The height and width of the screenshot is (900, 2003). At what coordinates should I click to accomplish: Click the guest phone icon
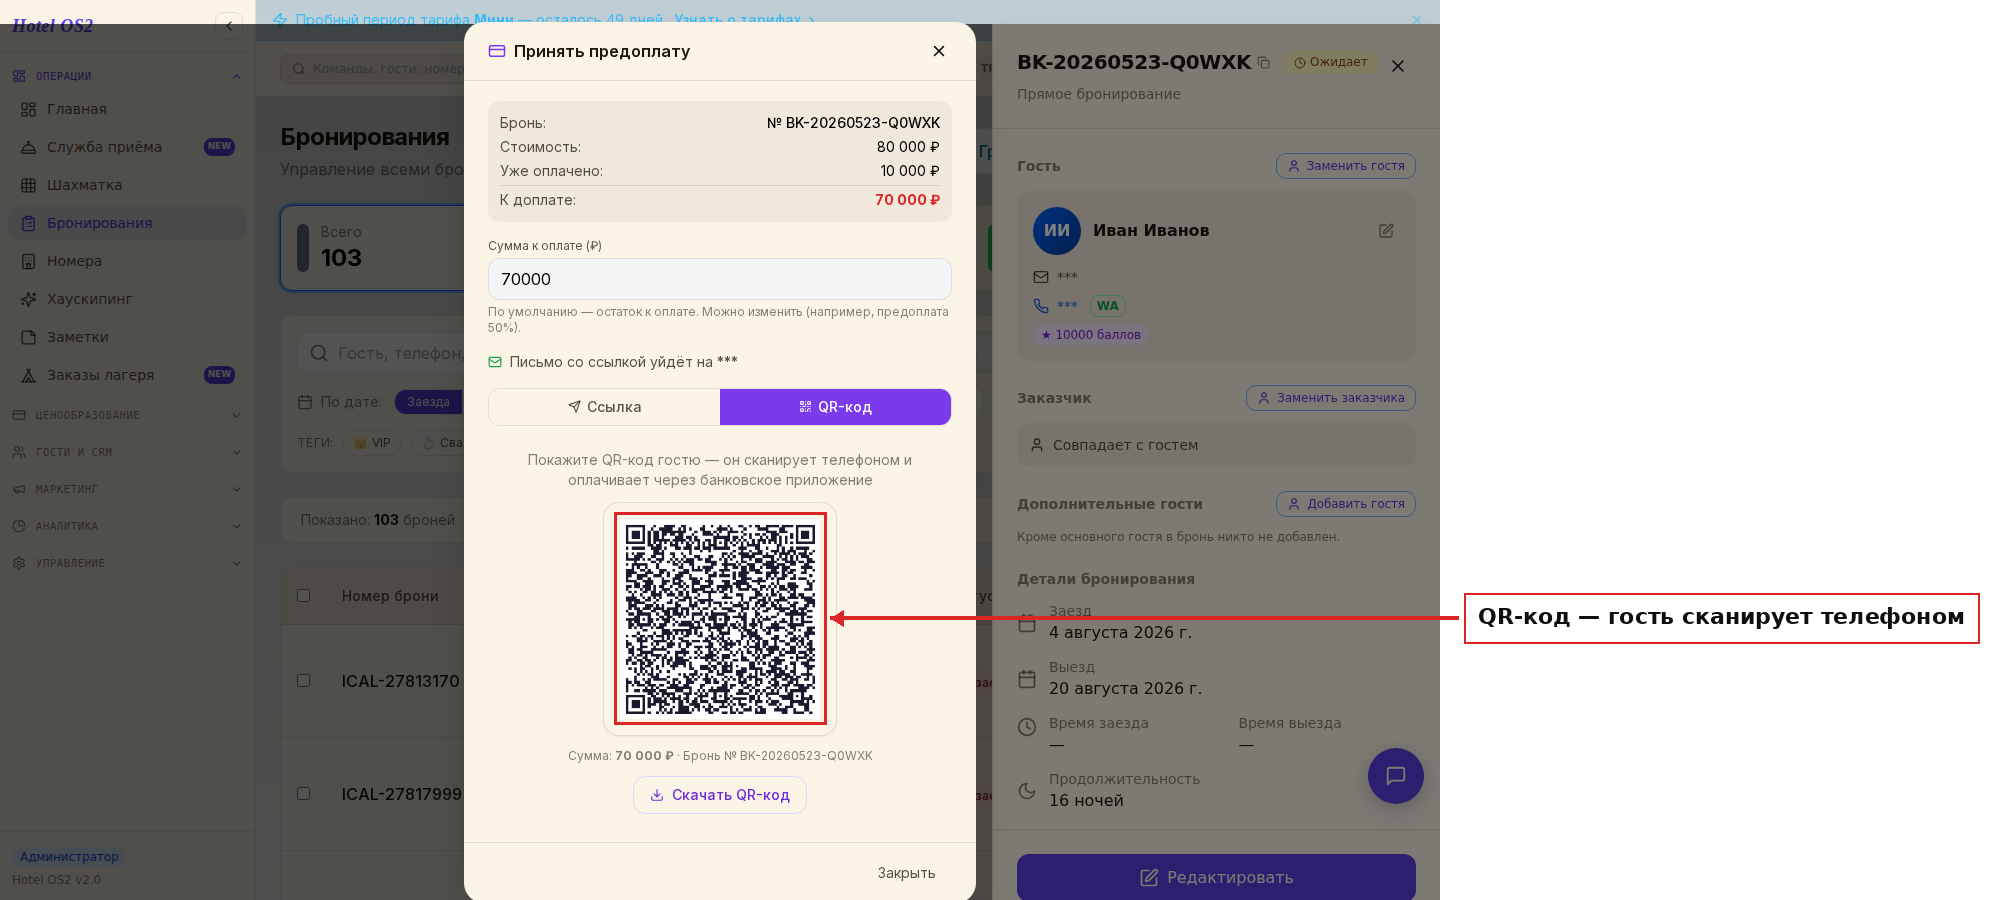(x=1041, y=306)
